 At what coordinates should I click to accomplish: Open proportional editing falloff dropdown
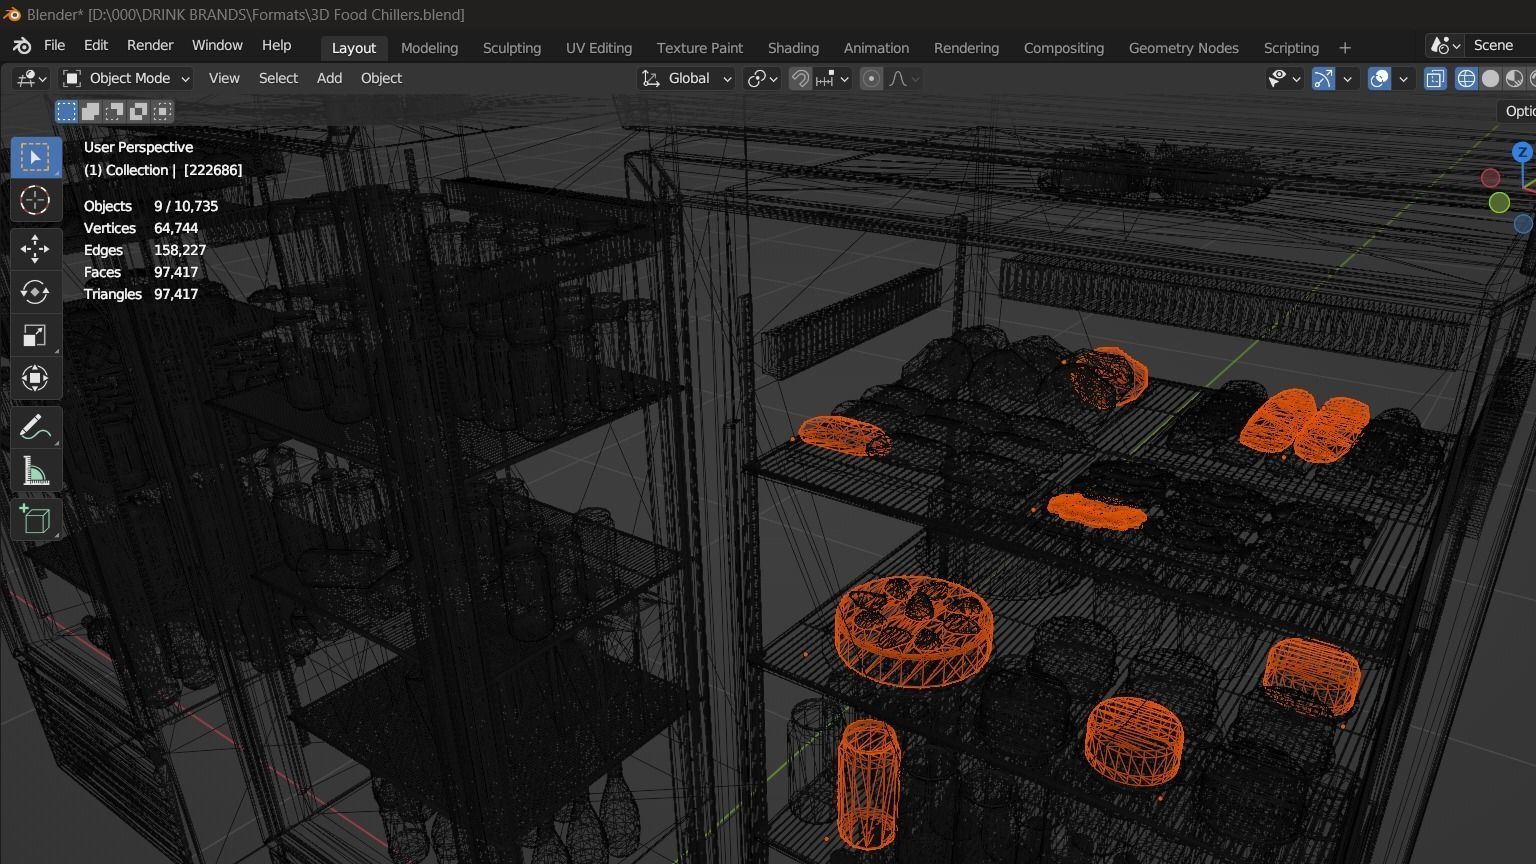point(904,78)
